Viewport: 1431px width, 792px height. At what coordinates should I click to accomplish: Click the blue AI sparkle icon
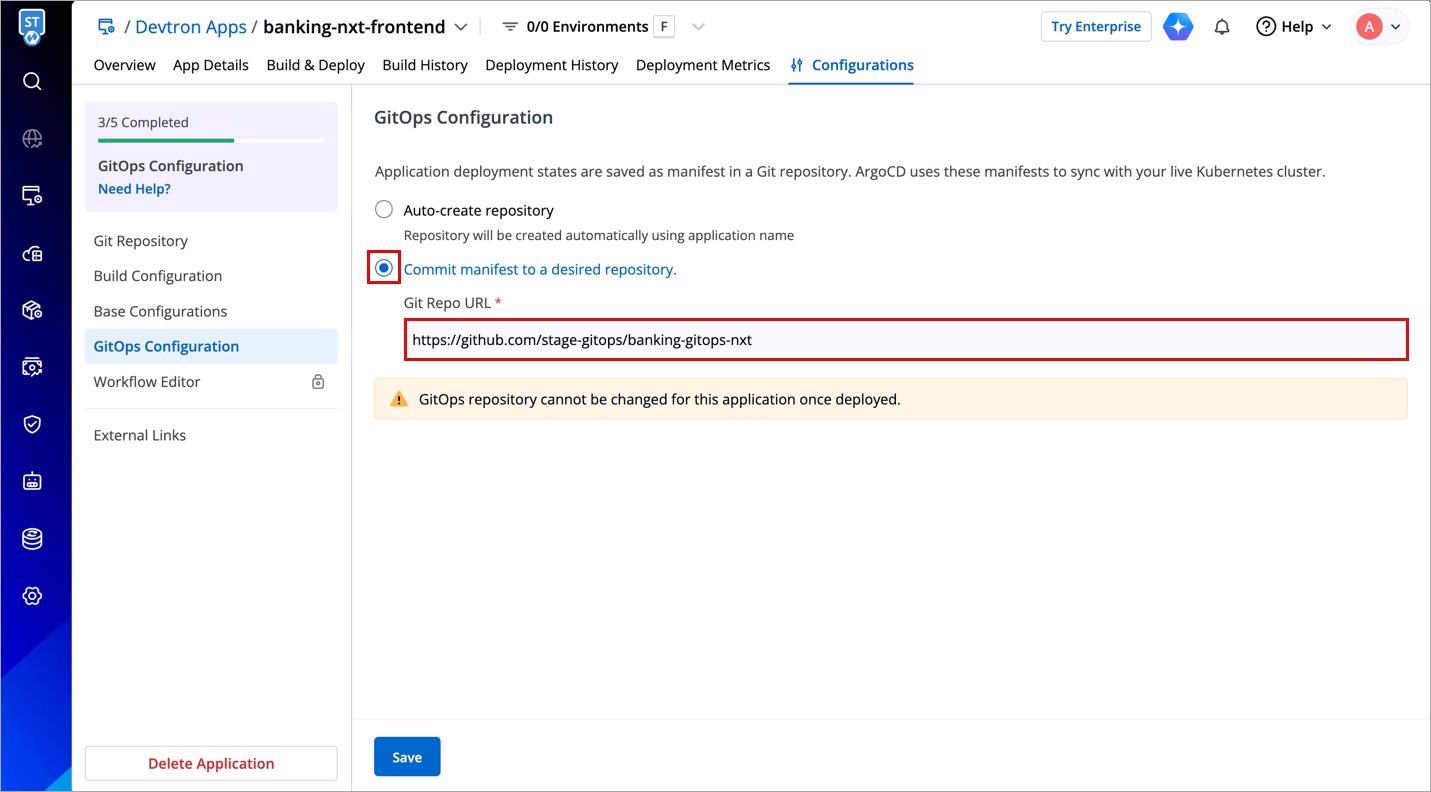1178,27
